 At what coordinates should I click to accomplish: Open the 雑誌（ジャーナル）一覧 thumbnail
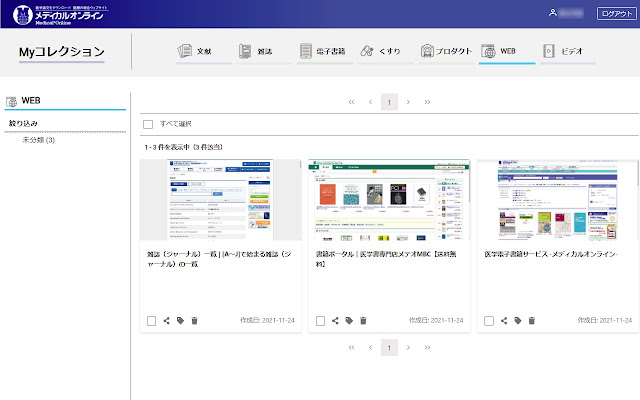[x=220, y=200]
